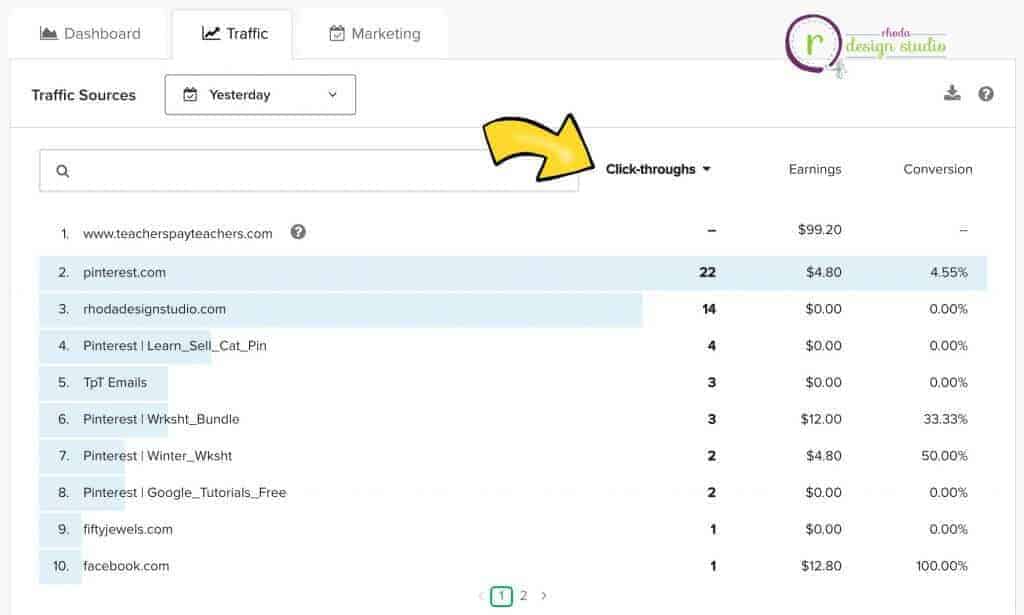Open the Yesterday date range dropdown
The width and height of the screenshot is (1024, 615).
(260, 95)
